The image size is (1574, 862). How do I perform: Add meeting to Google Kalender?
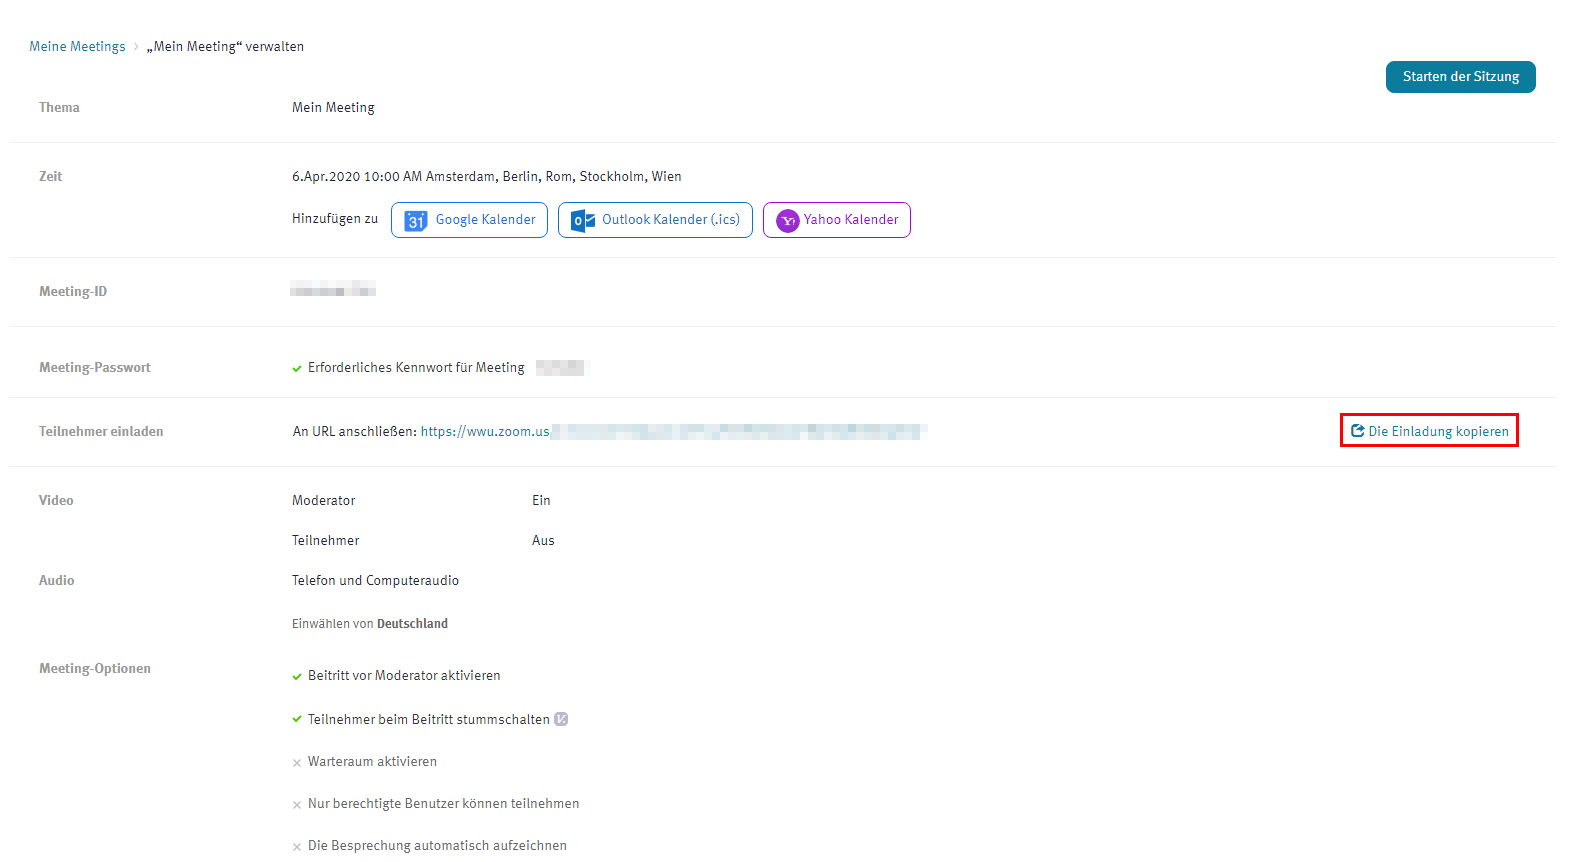coord(469,220)
